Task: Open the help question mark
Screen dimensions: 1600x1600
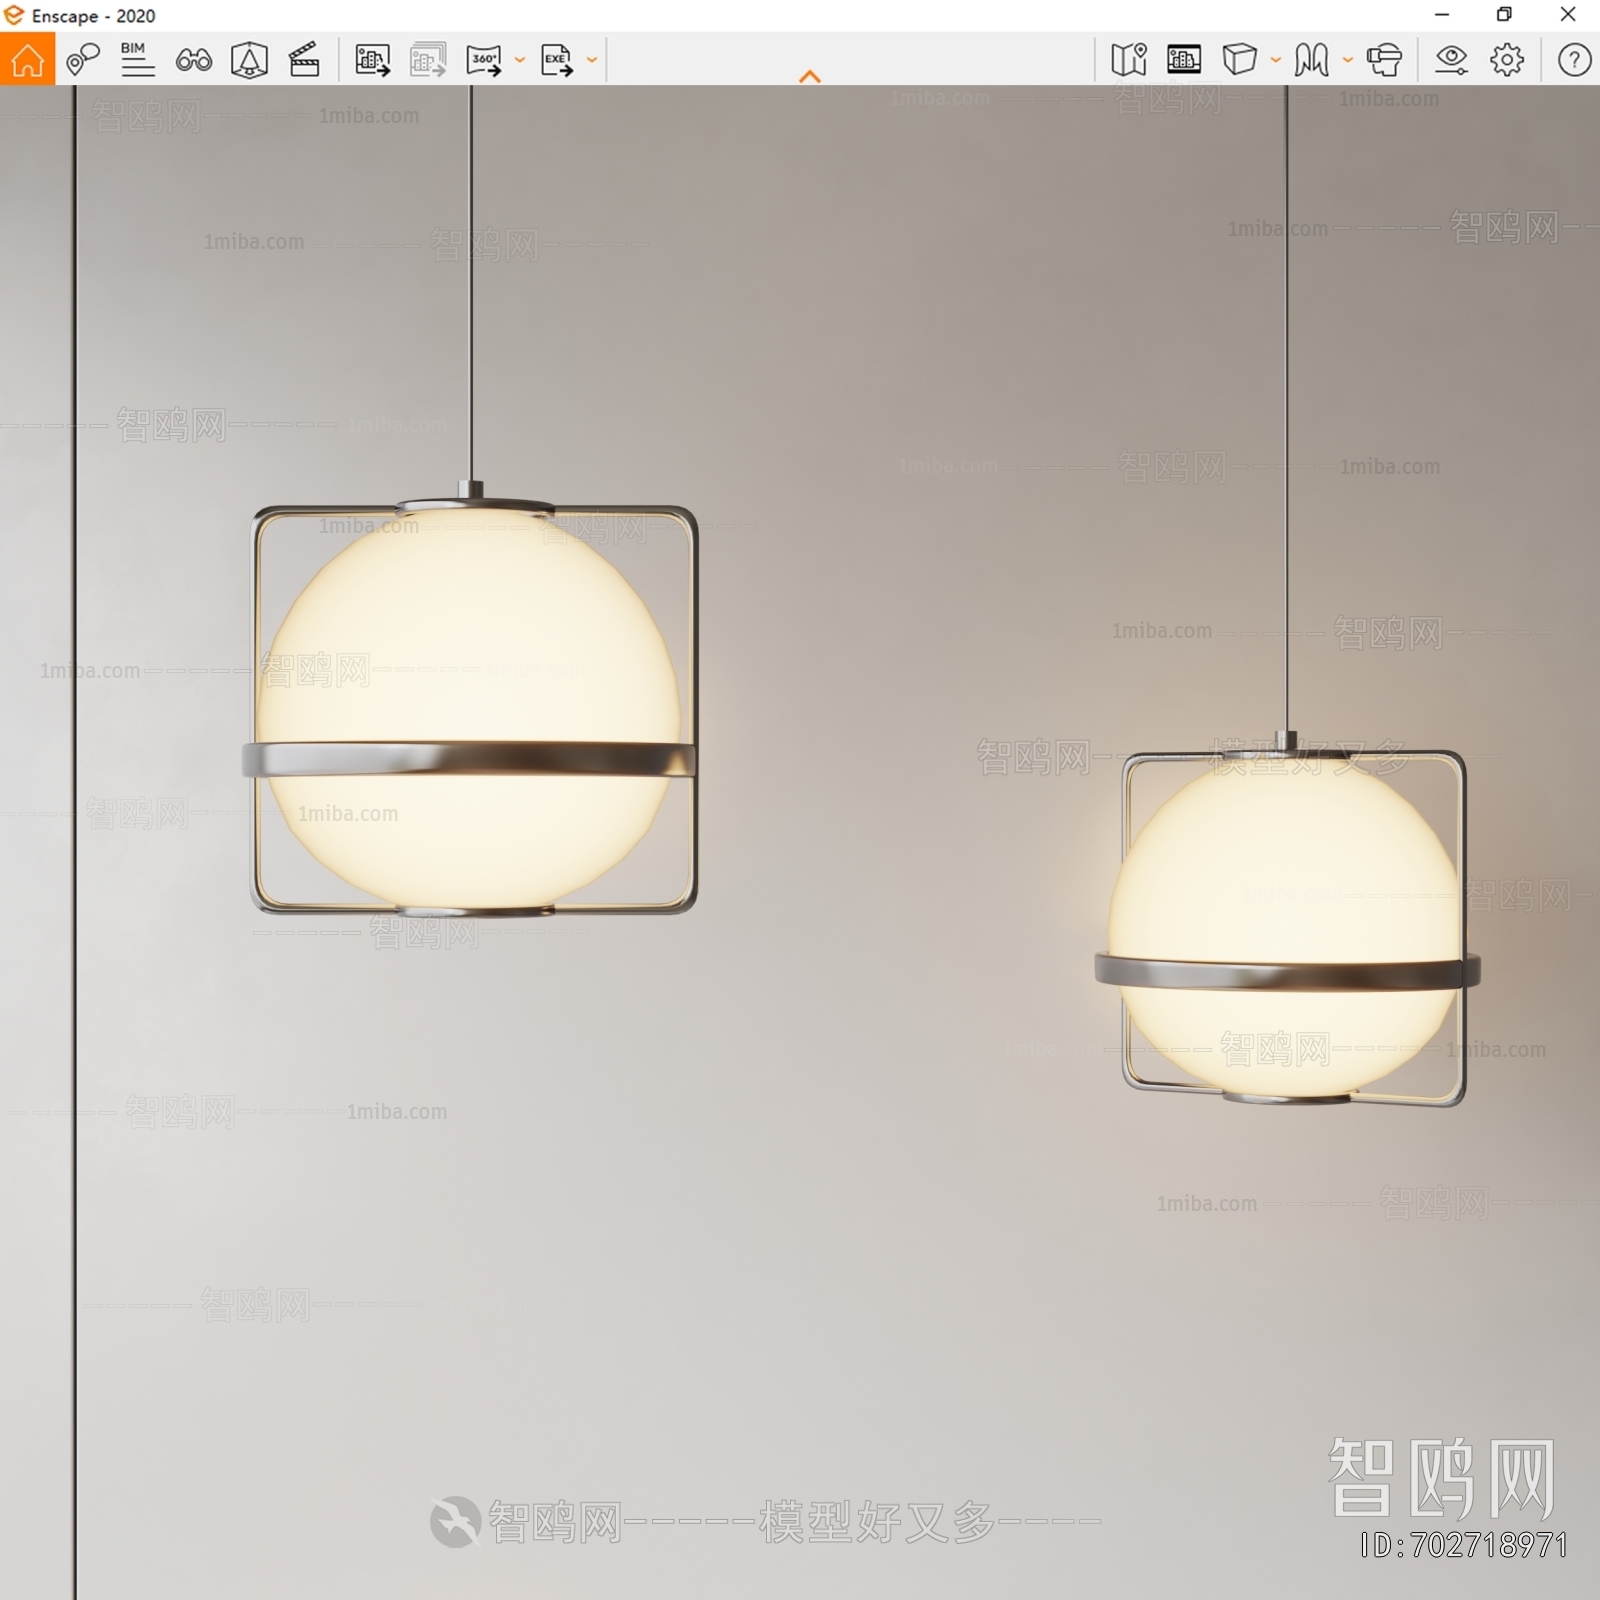Action: coord(1574,60)
